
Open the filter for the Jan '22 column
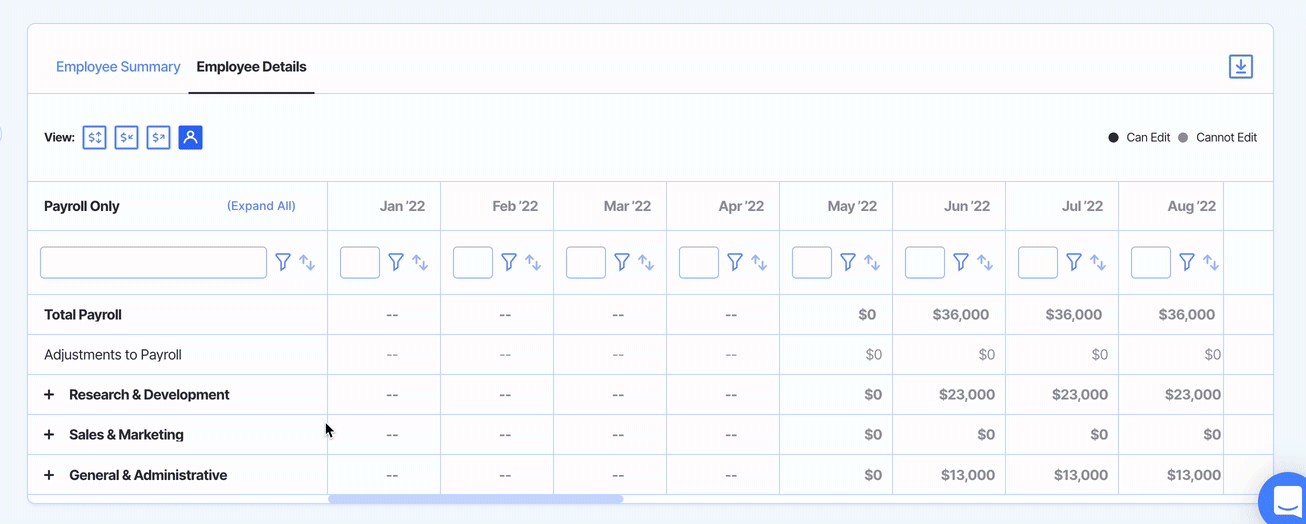(396, 262)
